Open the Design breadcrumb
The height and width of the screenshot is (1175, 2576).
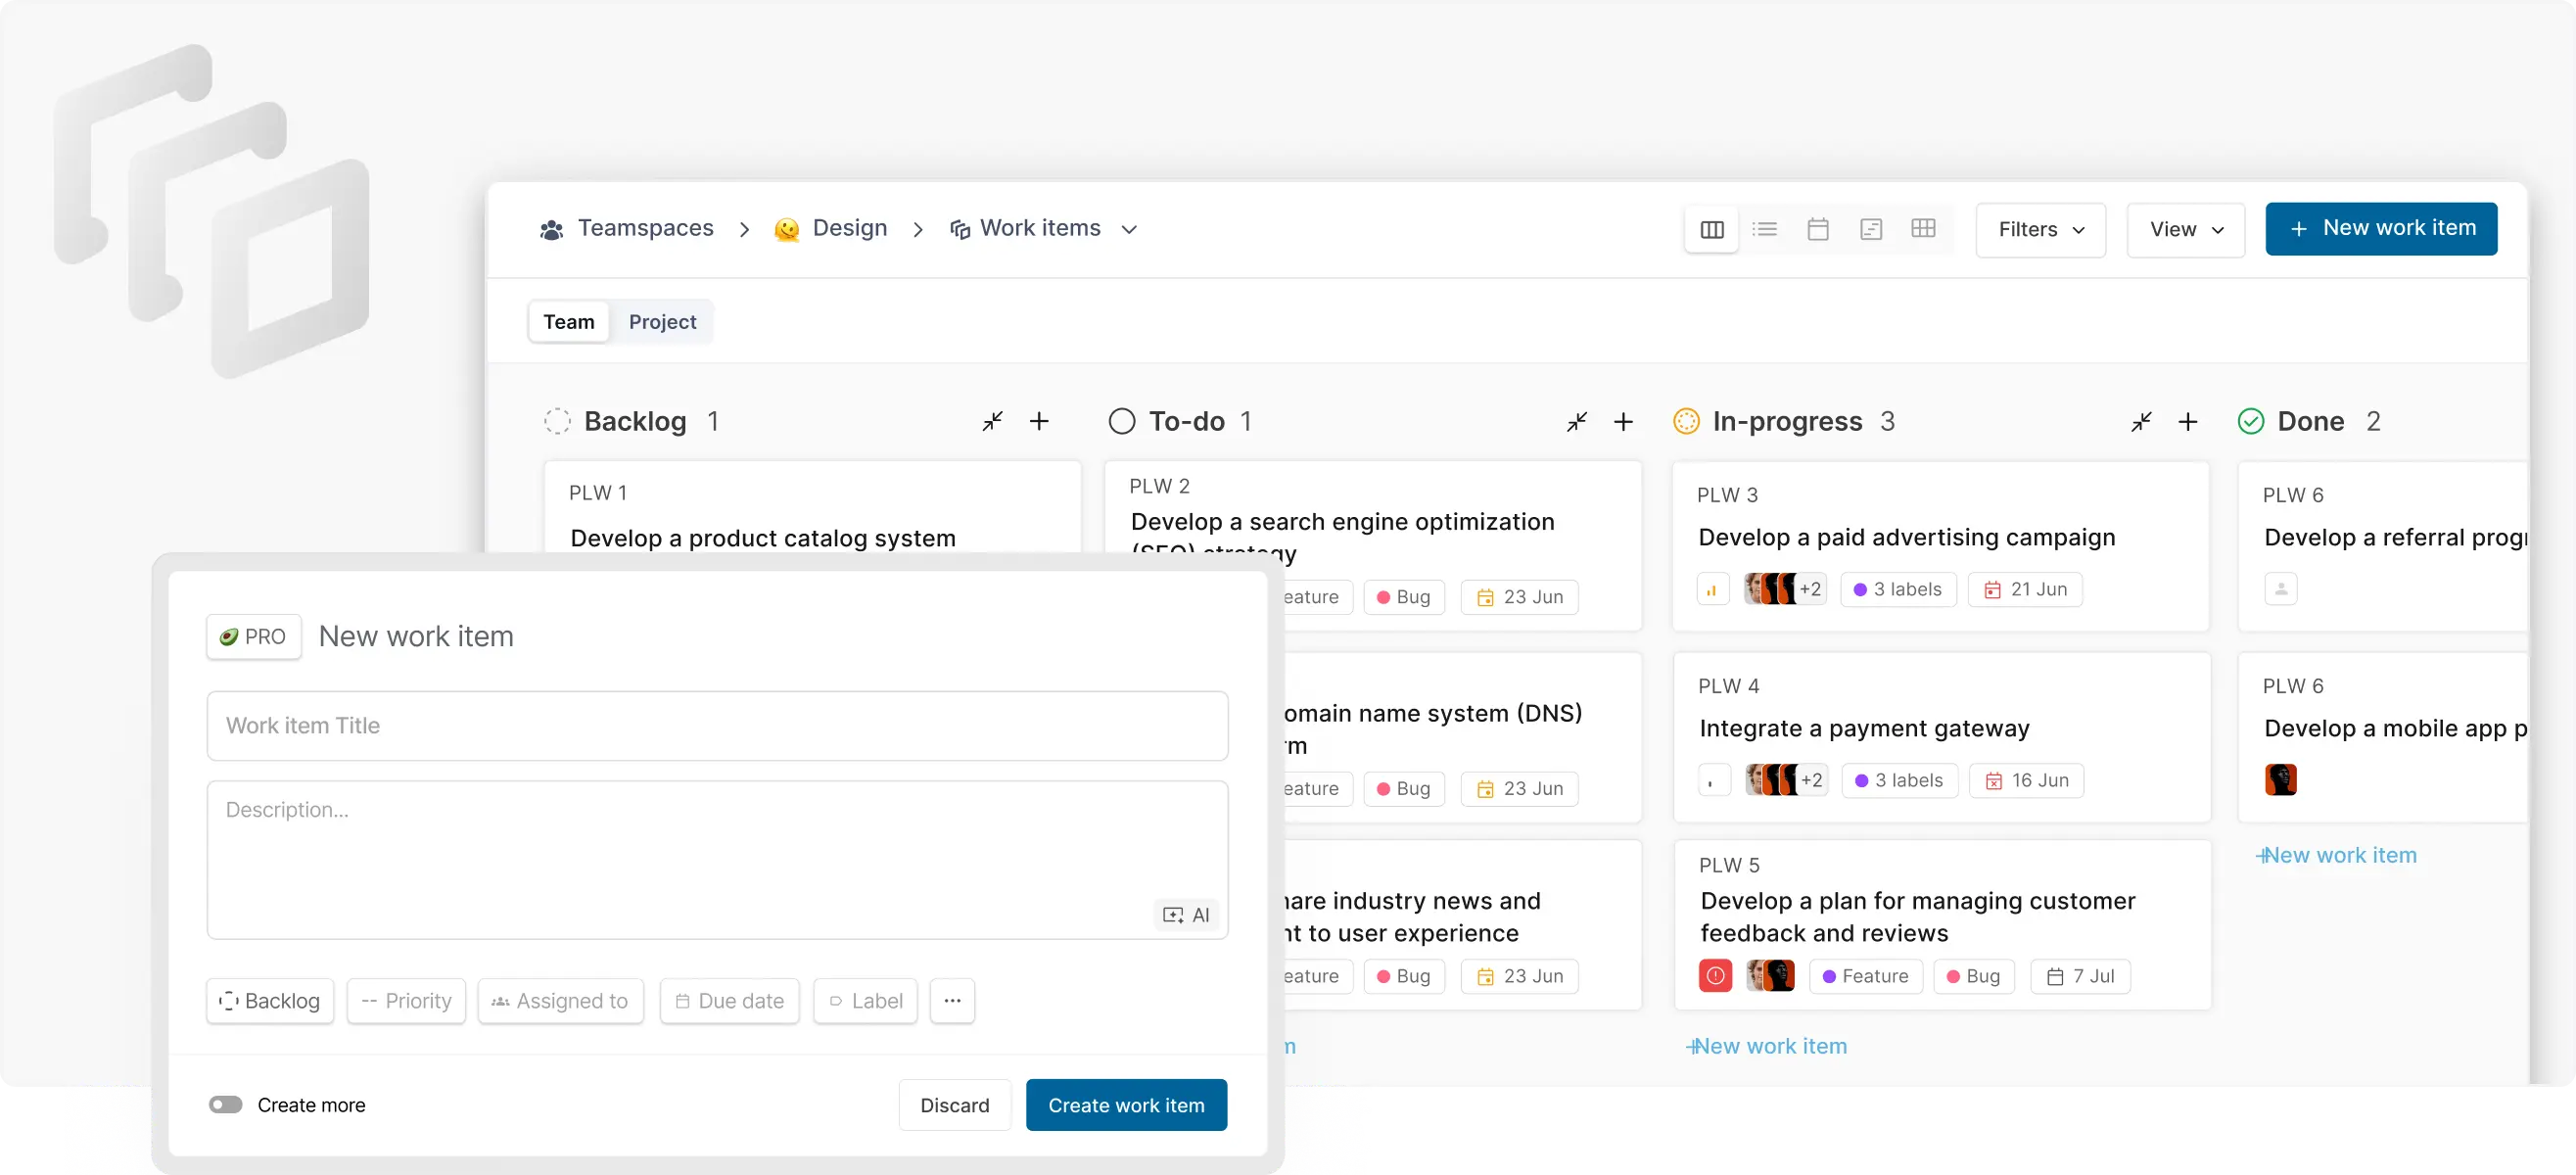848,229
